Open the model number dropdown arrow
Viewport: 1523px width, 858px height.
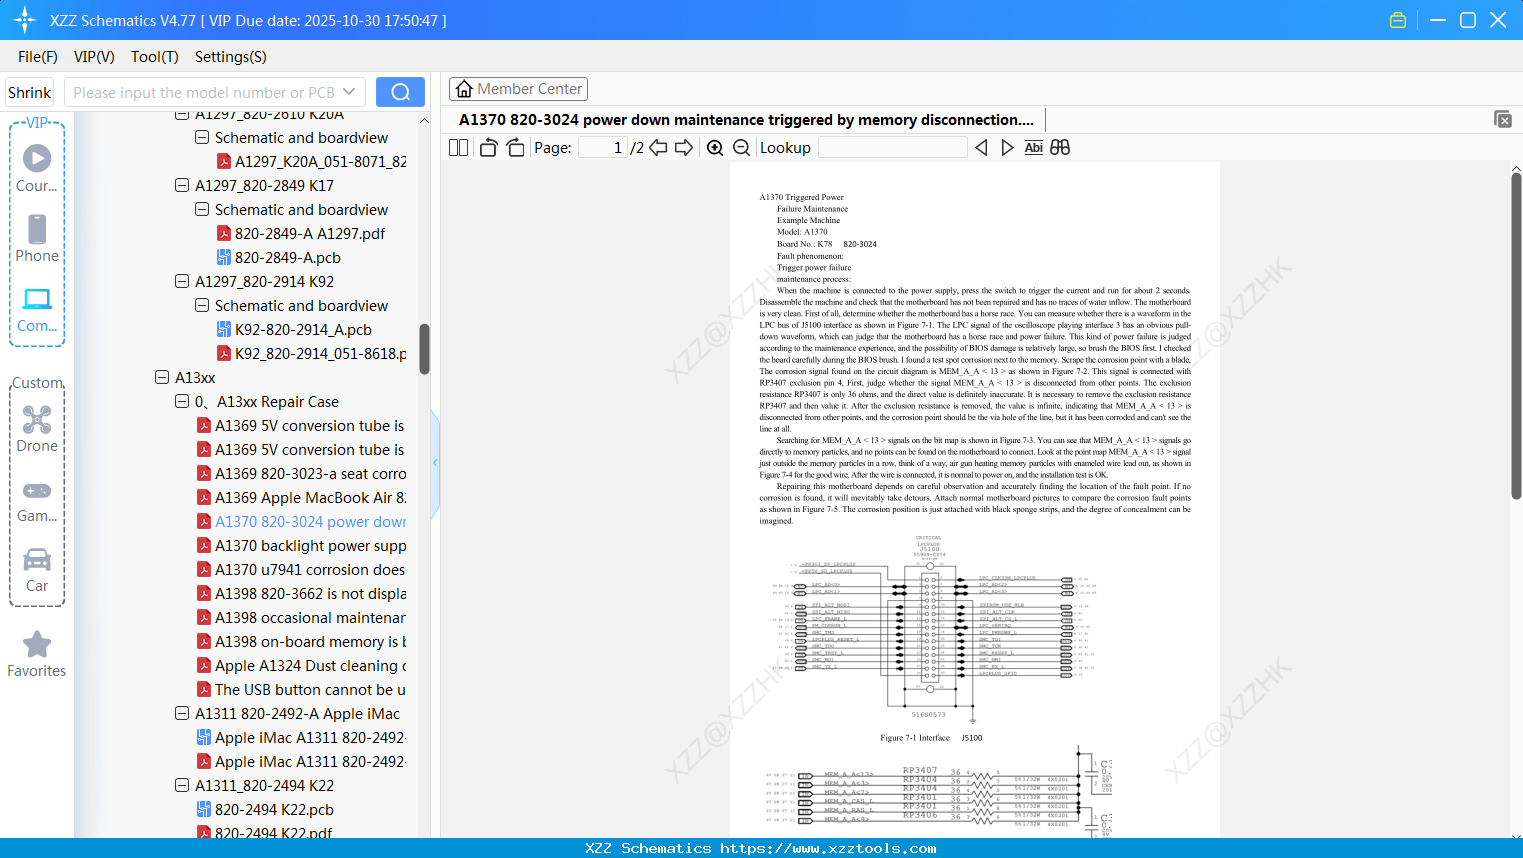[349, 92]
